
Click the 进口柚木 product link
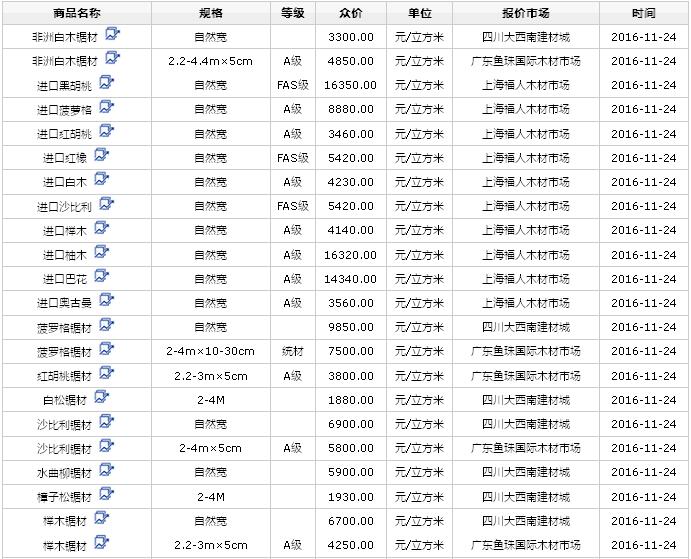coord(64,255)
